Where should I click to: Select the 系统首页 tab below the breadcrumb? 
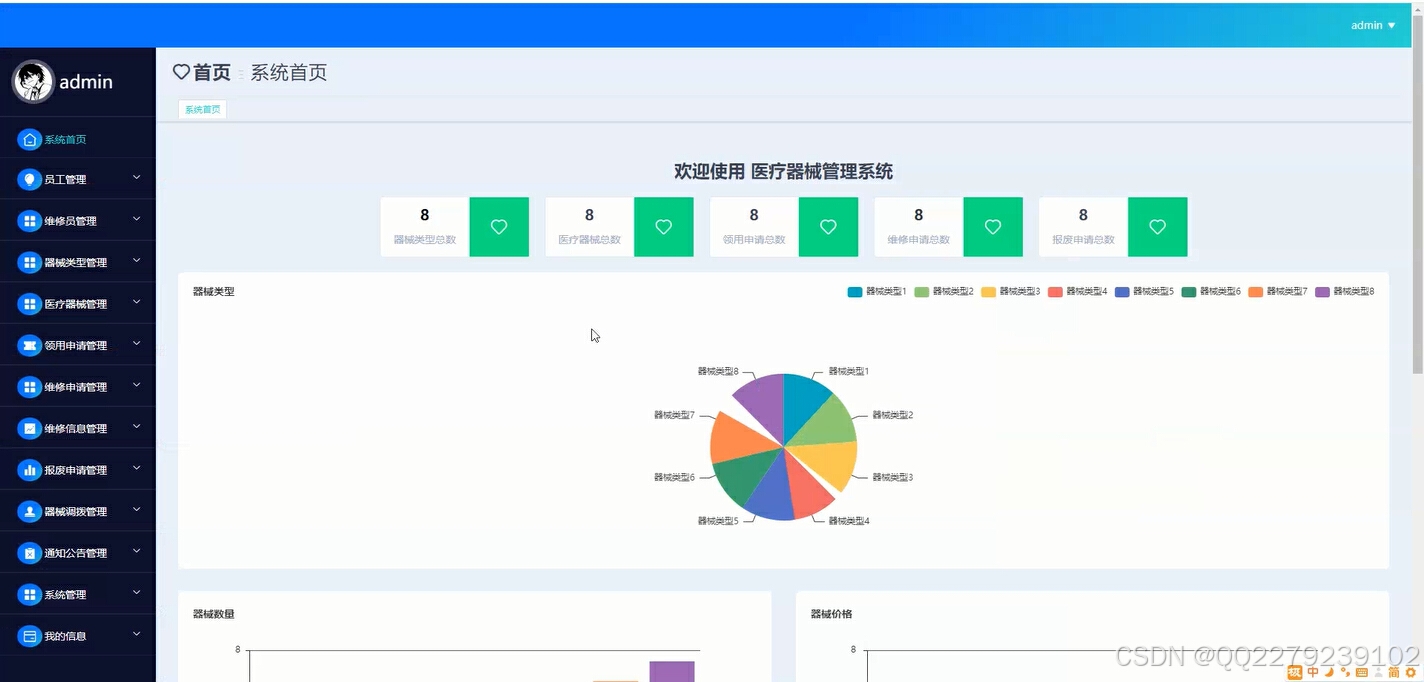coord(202,109)
